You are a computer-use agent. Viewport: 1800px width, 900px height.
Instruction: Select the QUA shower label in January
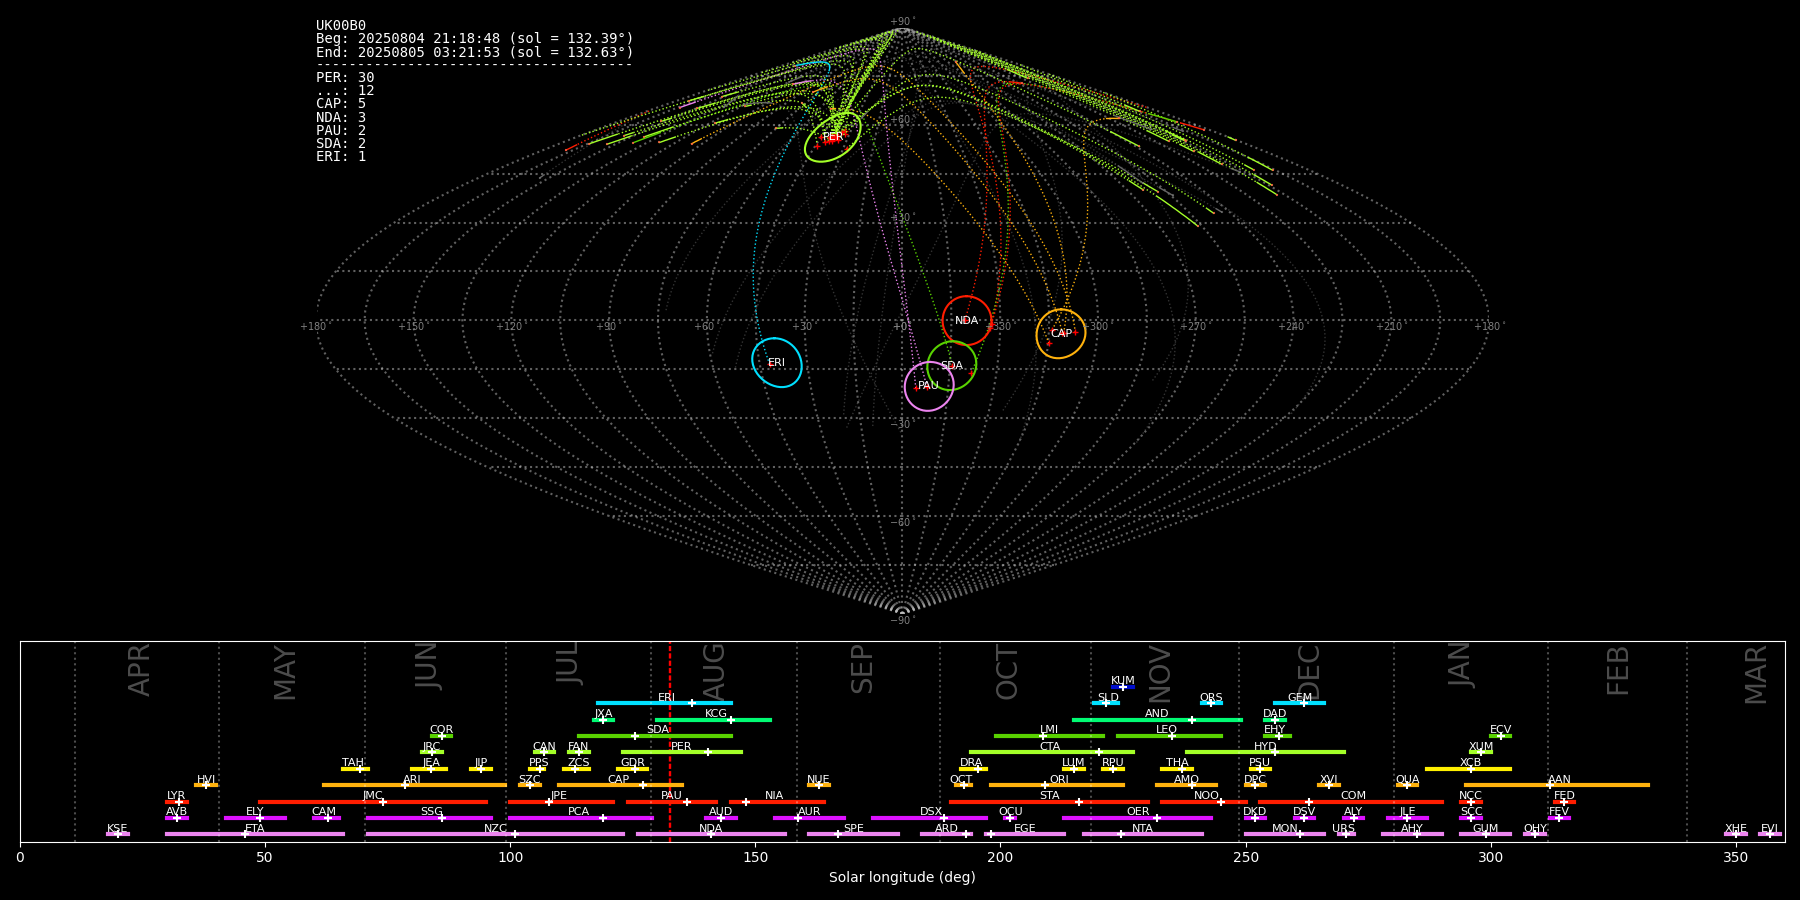[1407, 780]
